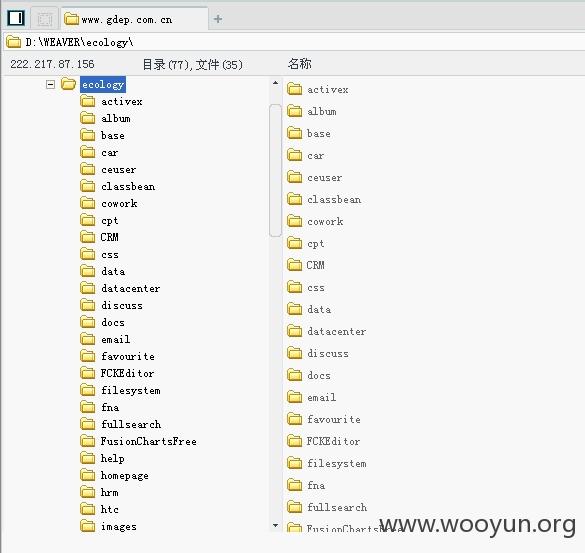
Task: Select filesystem in the folder tree
Action: pos(131,390)
